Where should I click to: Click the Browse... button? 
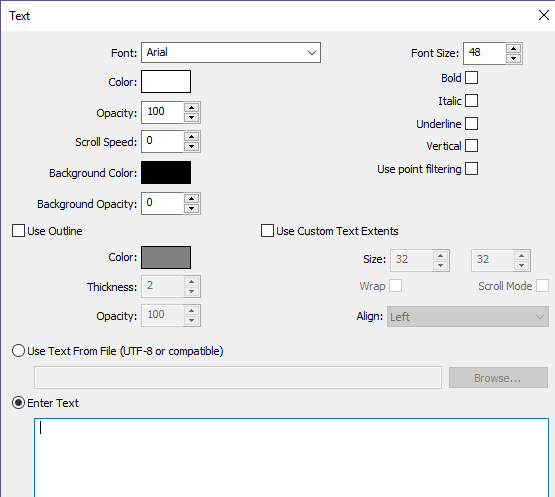498,378
